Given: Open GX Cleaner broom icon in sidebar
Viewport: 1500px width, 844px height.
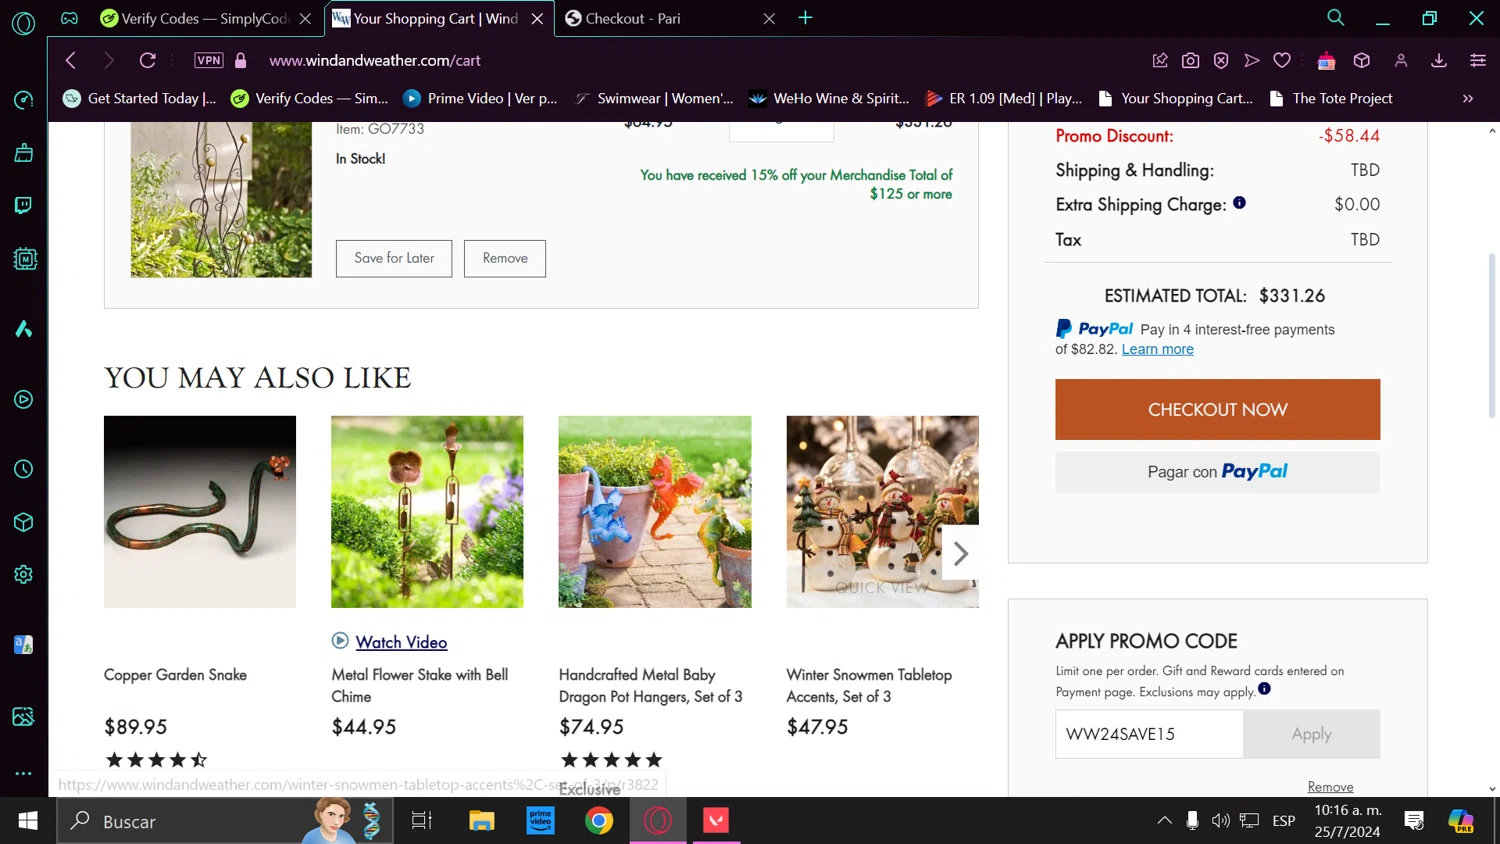Looking at the screenshot, I should point(24,153).
